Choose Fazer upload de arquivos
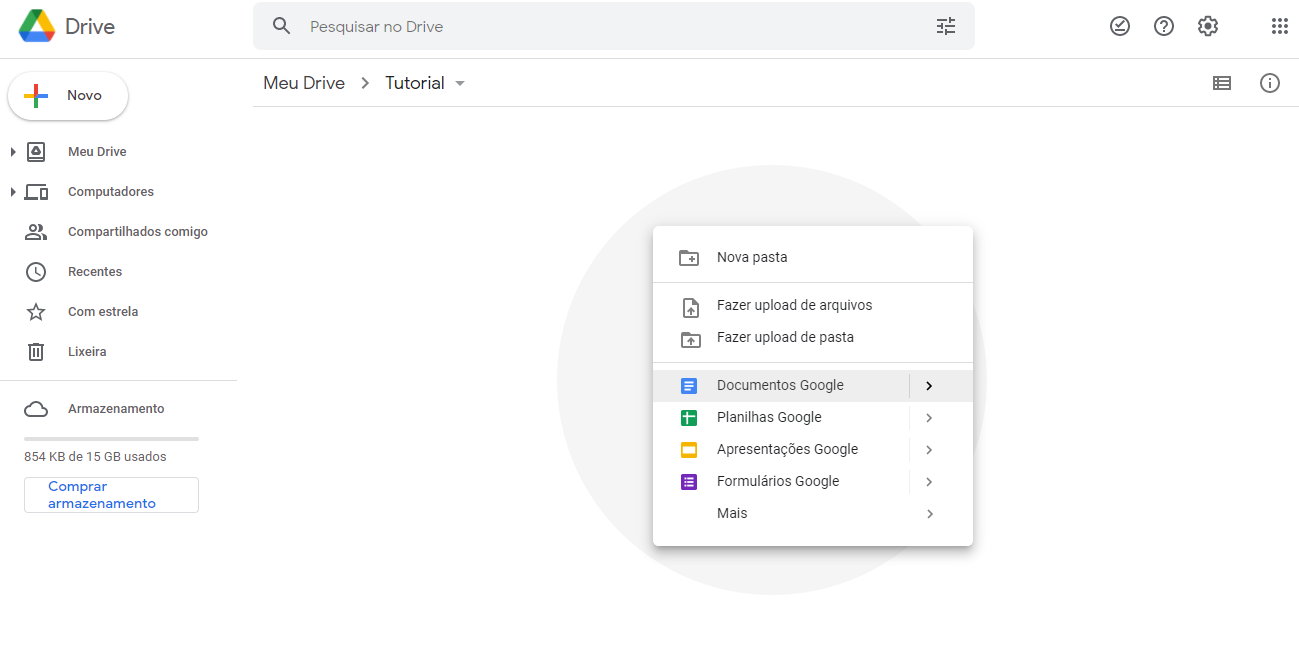The width and height of the screenshot is (1299, 650). coord(813,305)
